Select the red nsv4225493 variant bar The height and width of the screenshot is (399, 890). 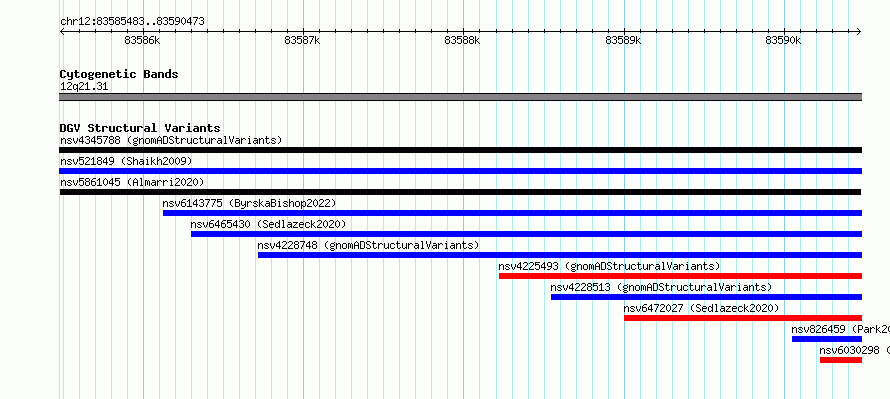tap(680, 276)
